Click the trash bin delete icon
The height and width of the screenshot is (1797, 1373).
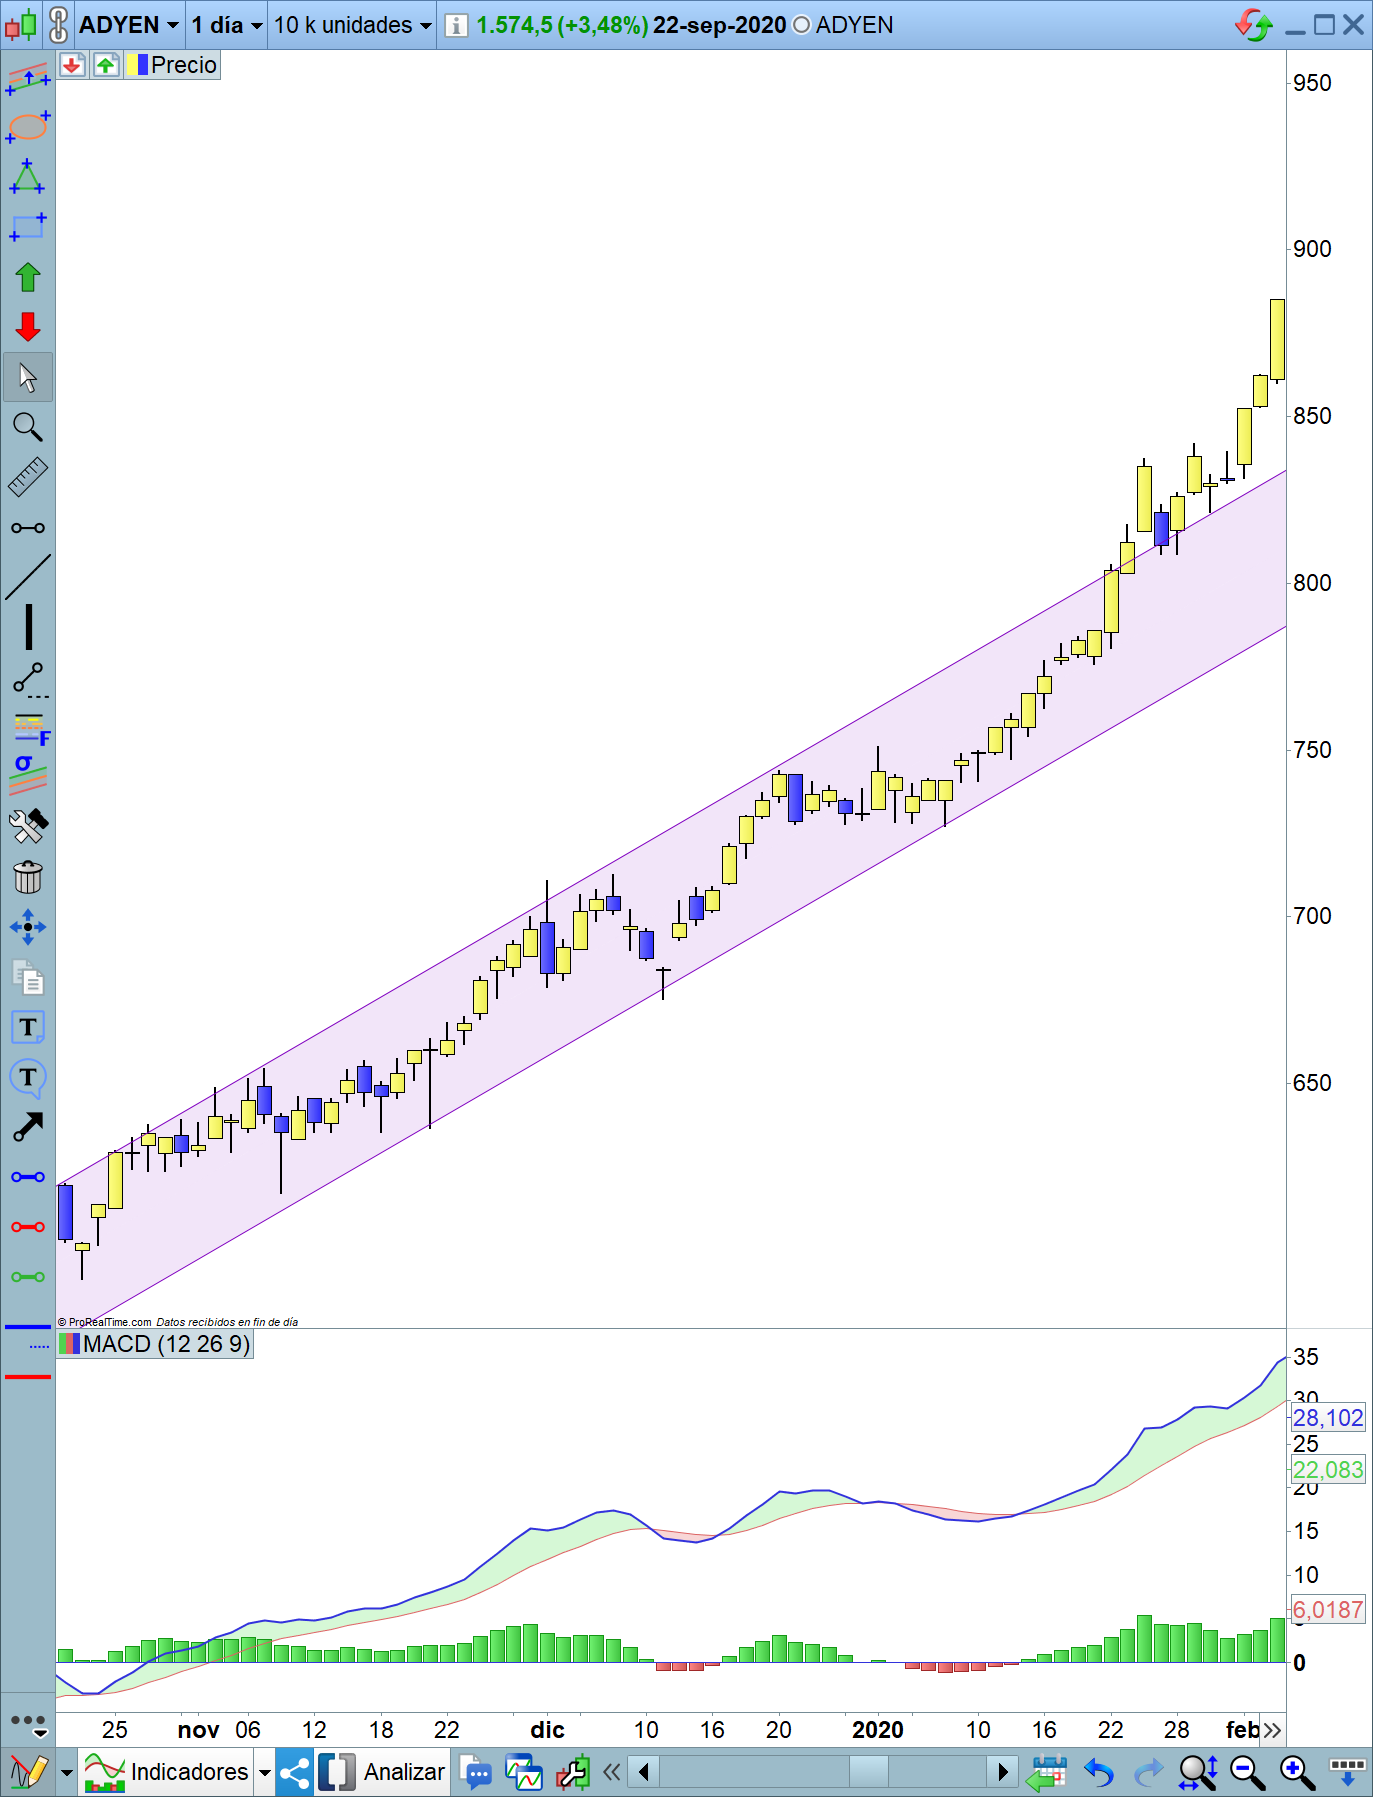28,877
